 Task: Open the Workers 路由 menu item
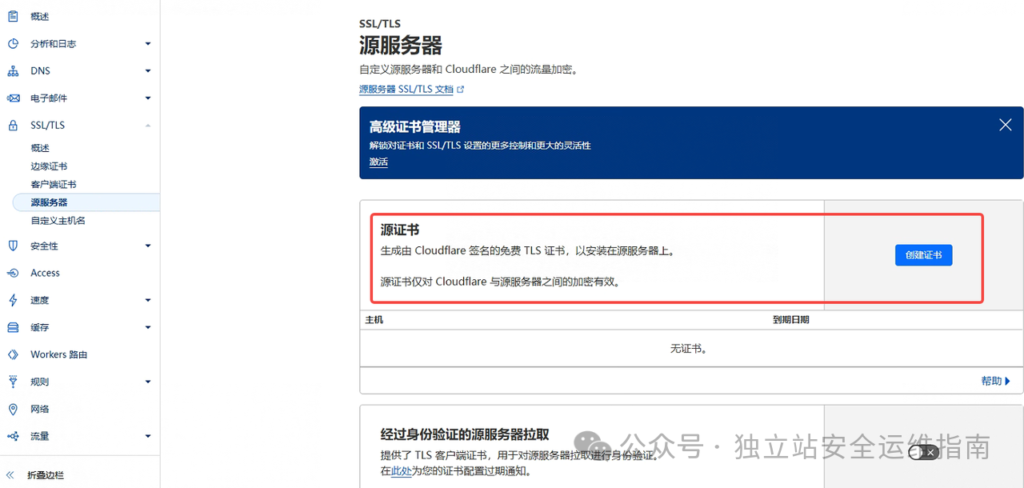coord(59,355)
